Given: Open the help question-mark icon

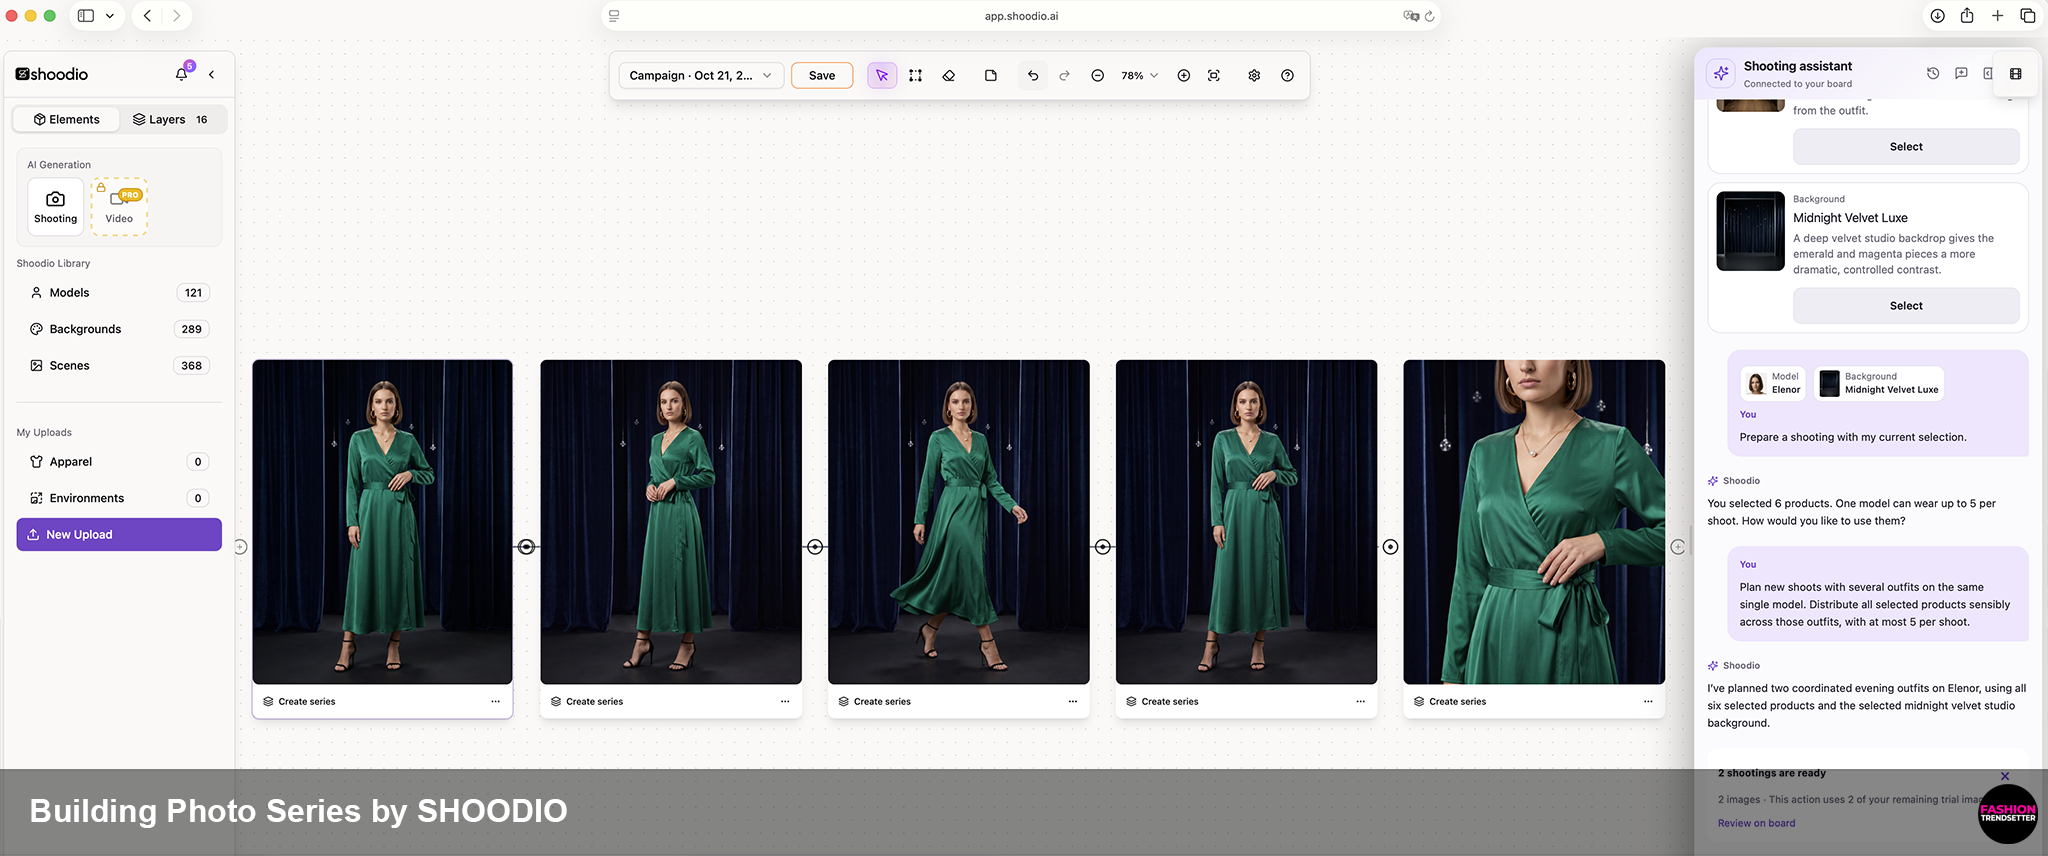Looking at the screenshot, I should tap(1288, 75).
